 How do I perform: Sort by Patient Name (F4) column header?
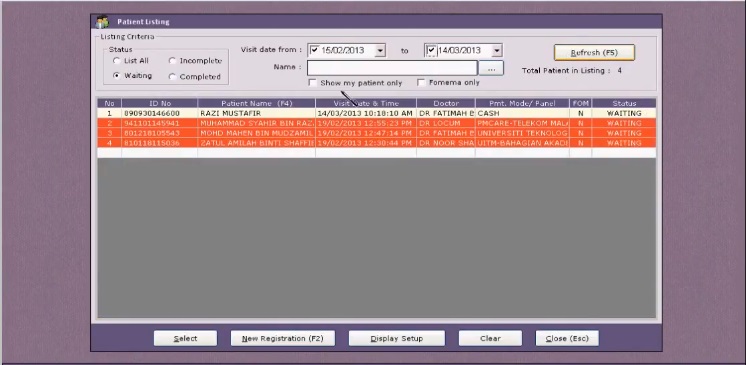pos(256,103)
